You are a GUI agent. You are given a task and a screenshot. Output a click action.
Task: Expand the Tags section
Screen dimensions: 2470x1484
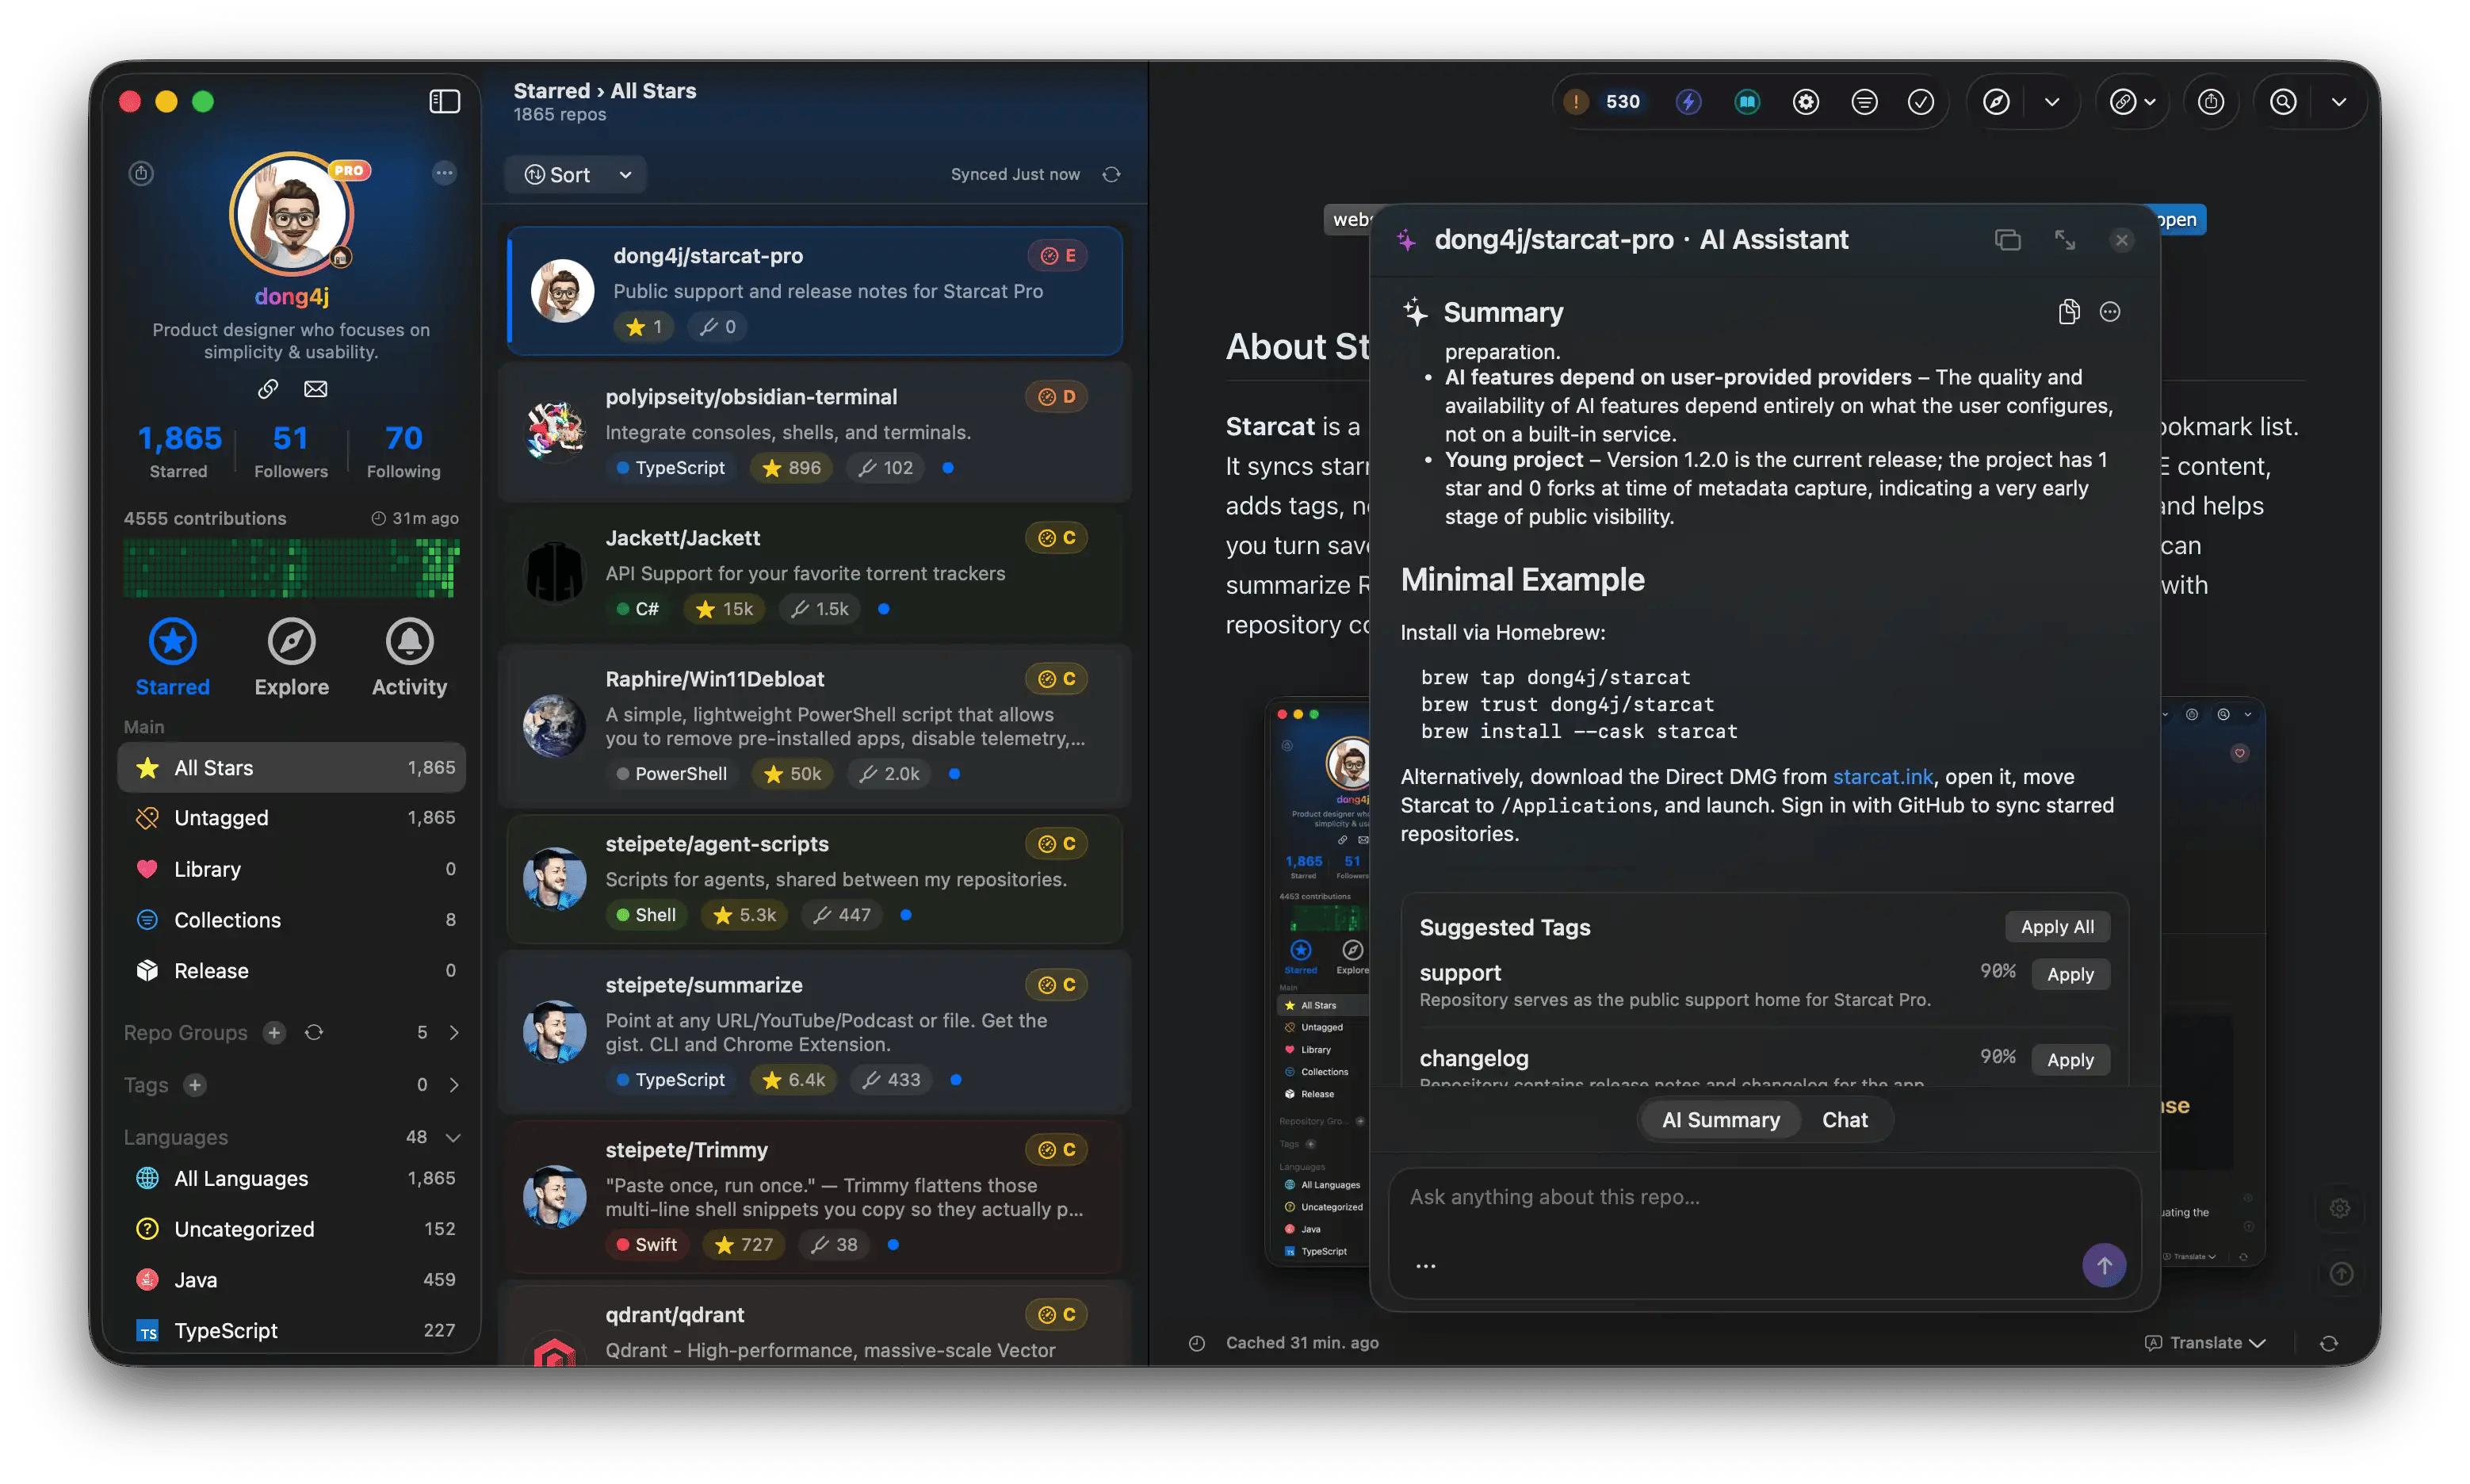tap(454, 1085)
